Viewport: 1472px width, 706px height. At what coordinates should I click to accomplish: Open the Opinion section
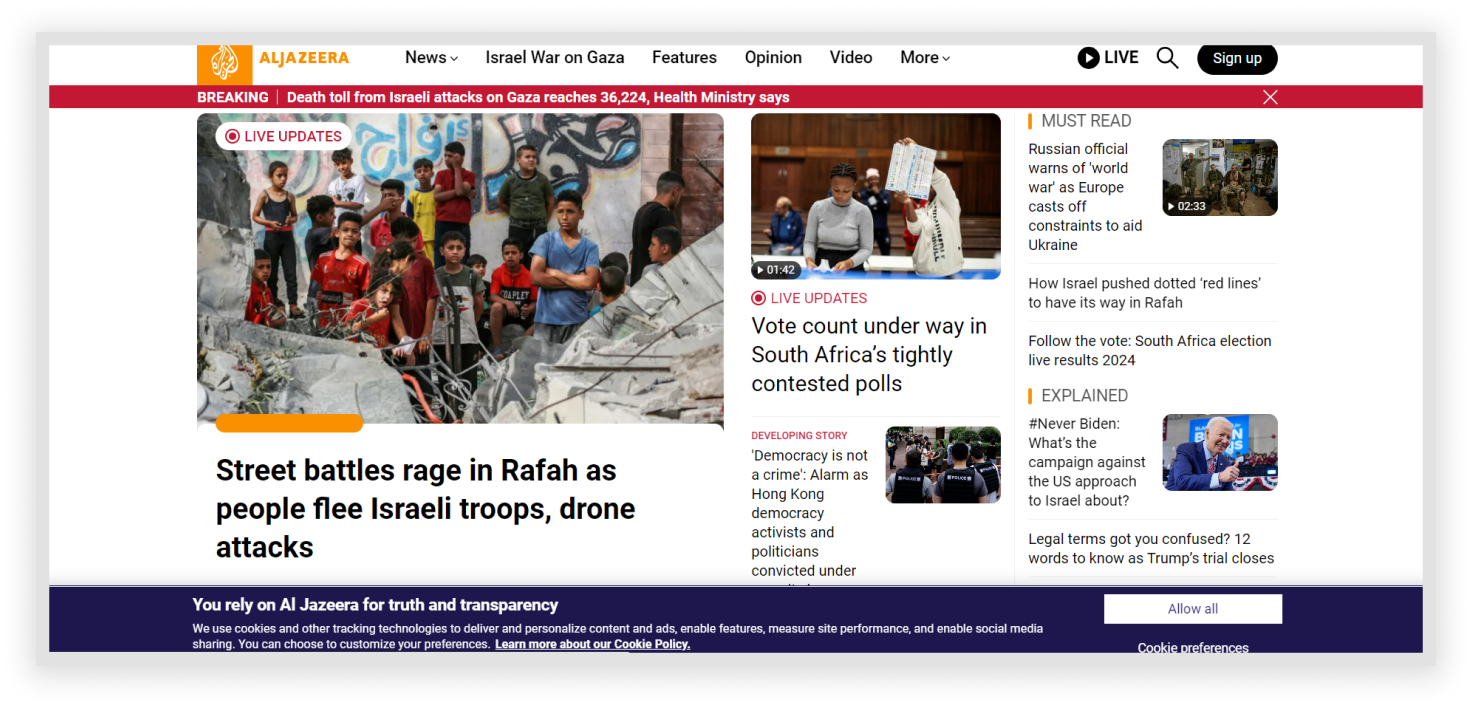773,57
